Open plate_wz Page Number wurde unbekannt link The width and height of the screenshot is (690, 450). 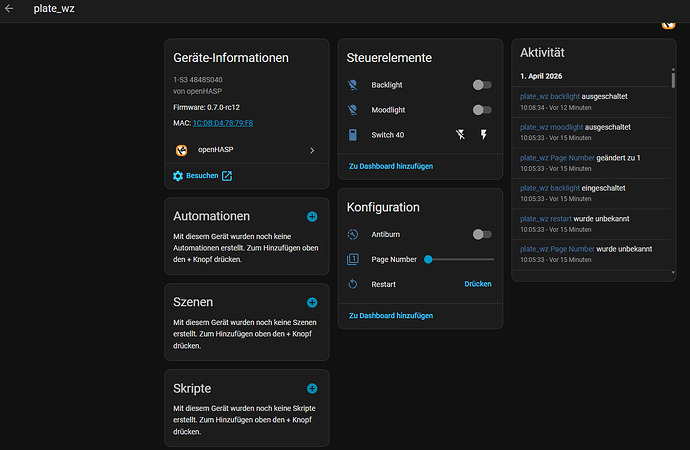[557, 249]
